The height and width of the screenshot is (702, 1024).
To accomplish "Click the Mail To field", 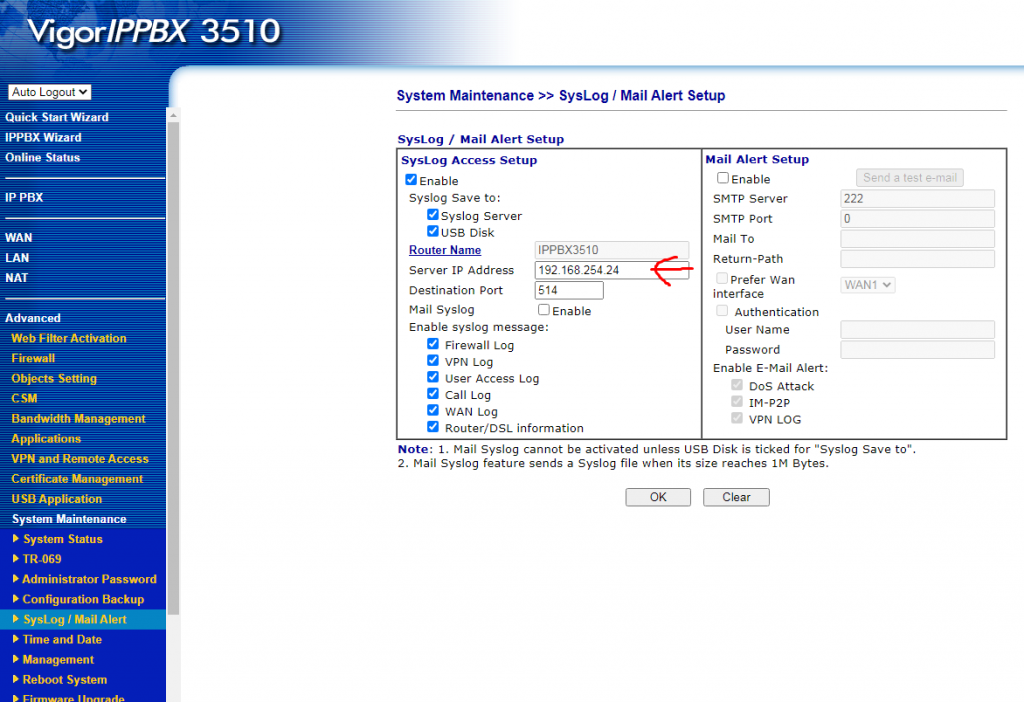I will point(918,239).
